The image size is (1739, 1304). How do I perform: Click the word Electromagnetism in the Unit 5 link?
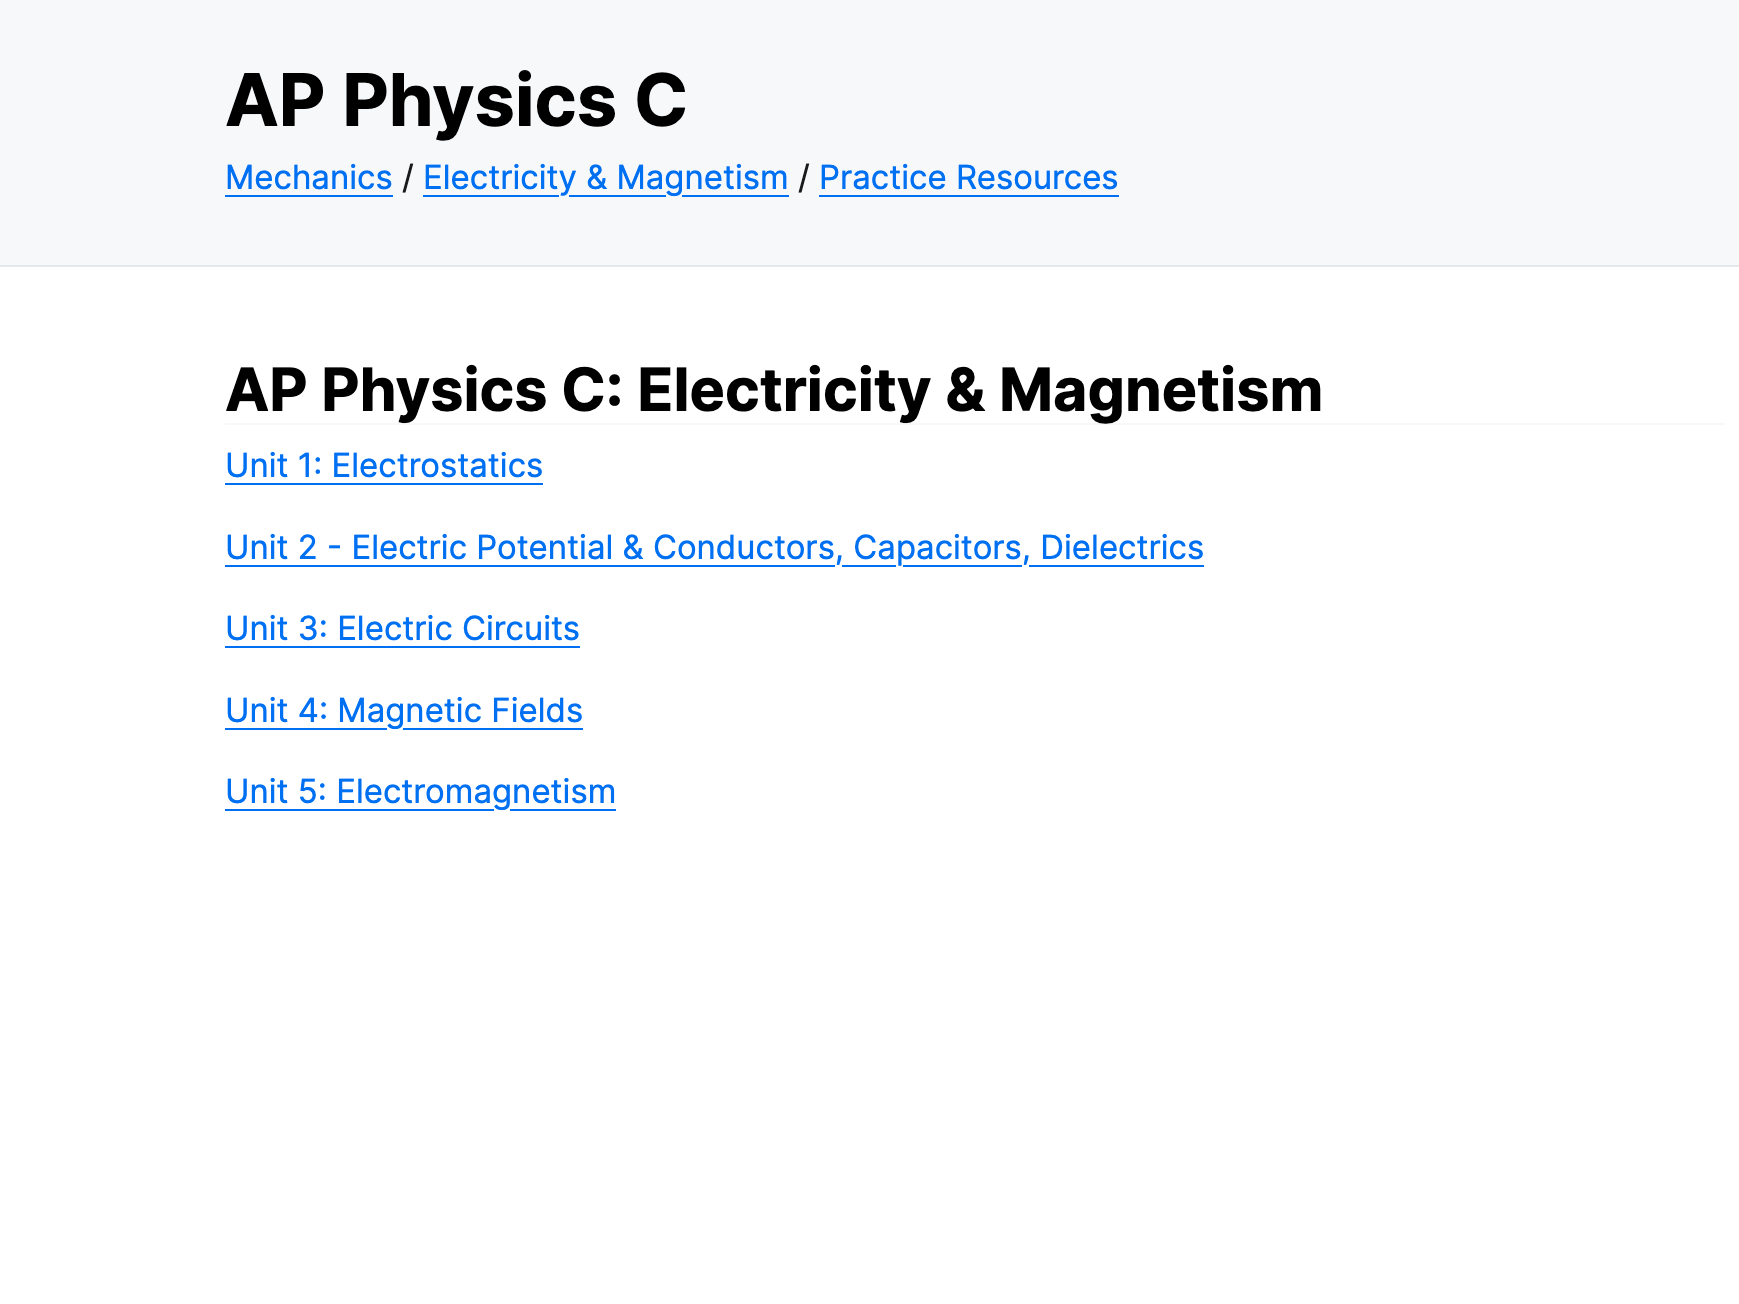tap(476, 792)
